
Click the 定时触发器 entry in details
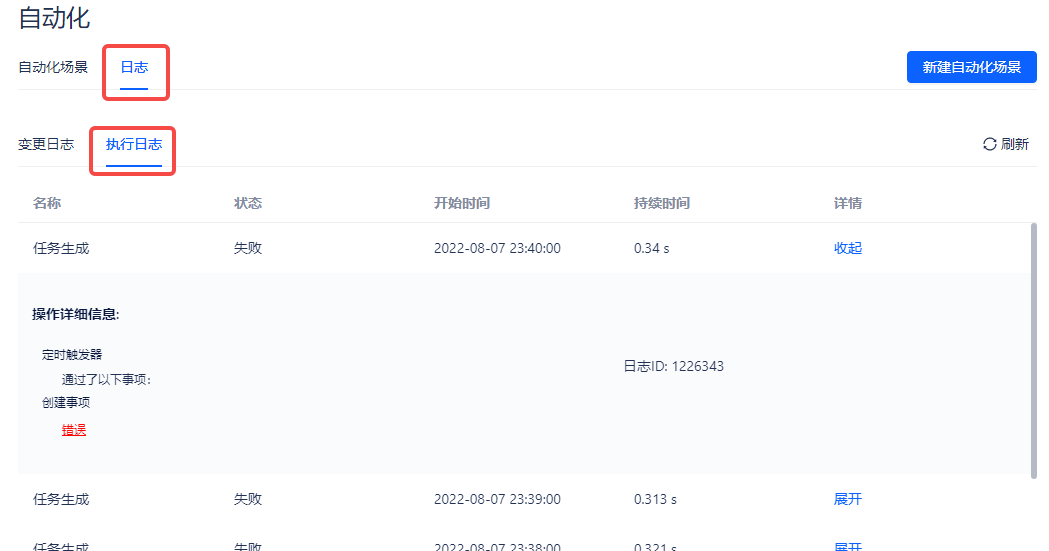[72, 354]
